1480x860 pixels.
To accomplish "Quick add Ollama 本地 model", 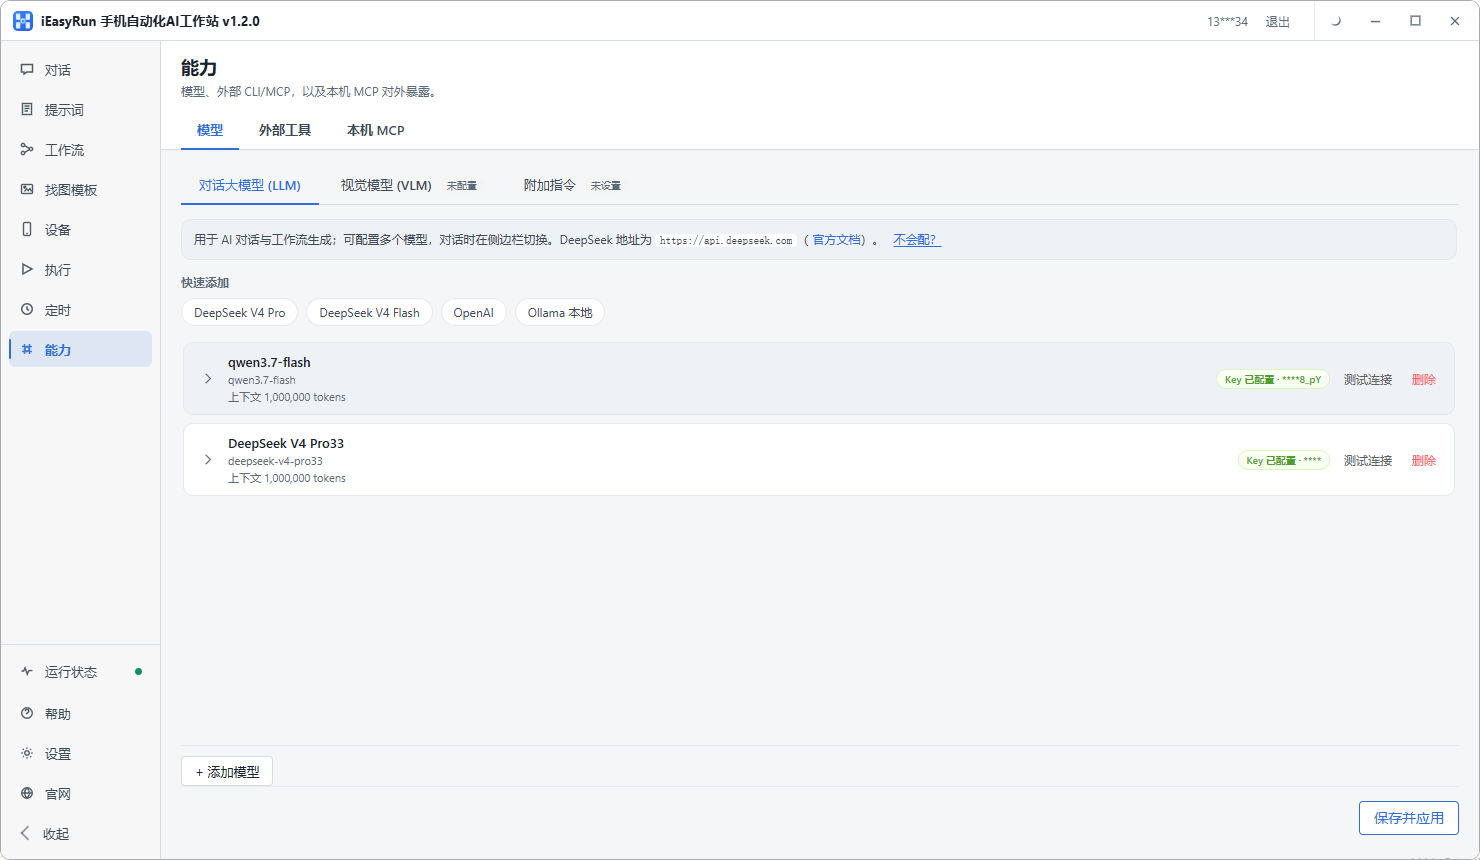I will tap(560, 313).
